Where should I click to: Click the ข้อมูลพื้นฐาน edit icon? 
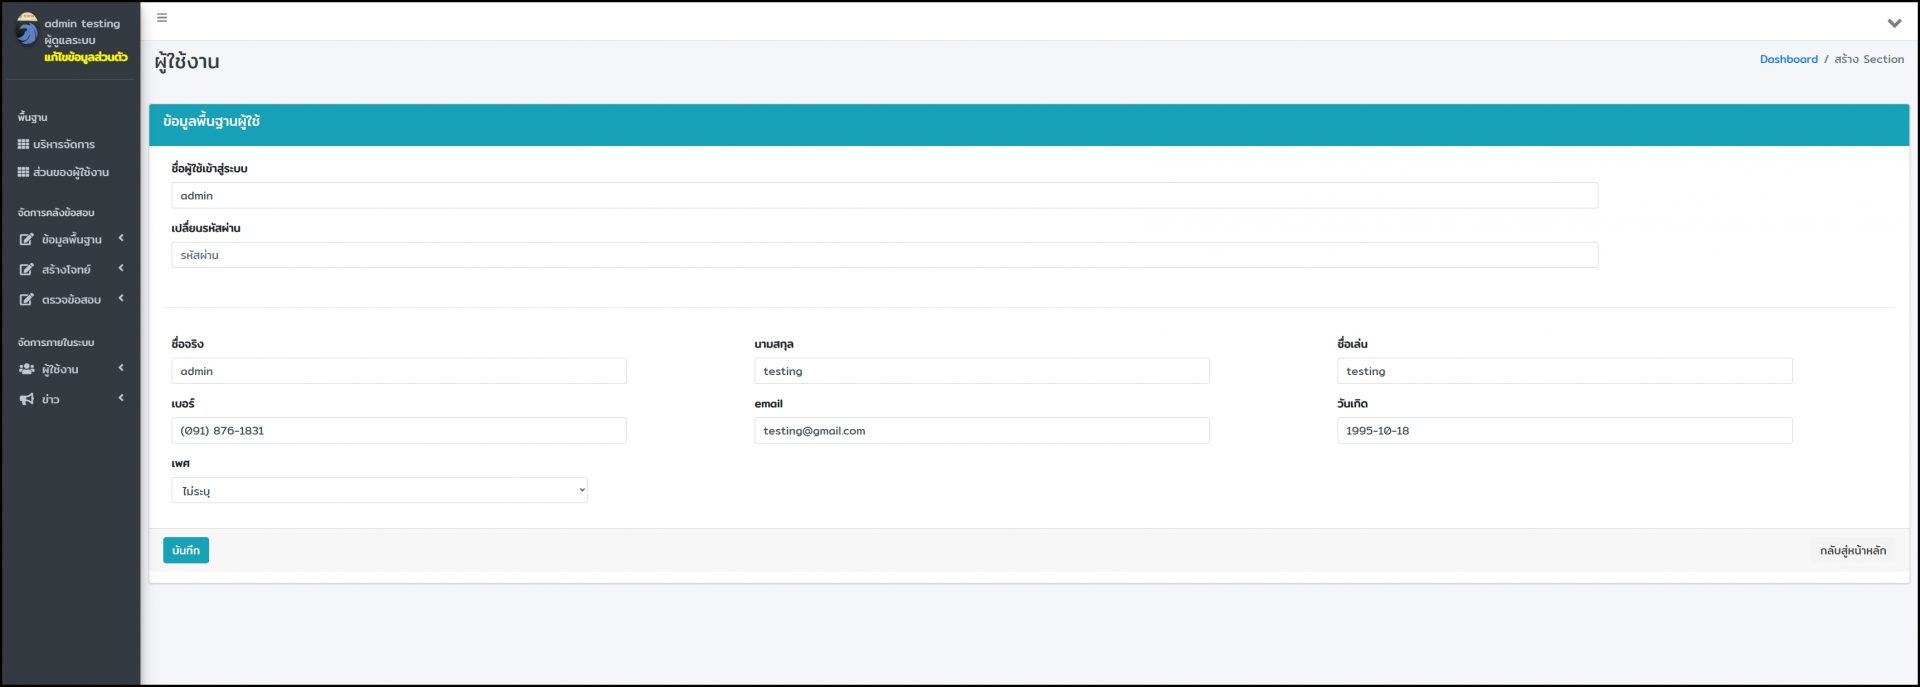(27, 240)
